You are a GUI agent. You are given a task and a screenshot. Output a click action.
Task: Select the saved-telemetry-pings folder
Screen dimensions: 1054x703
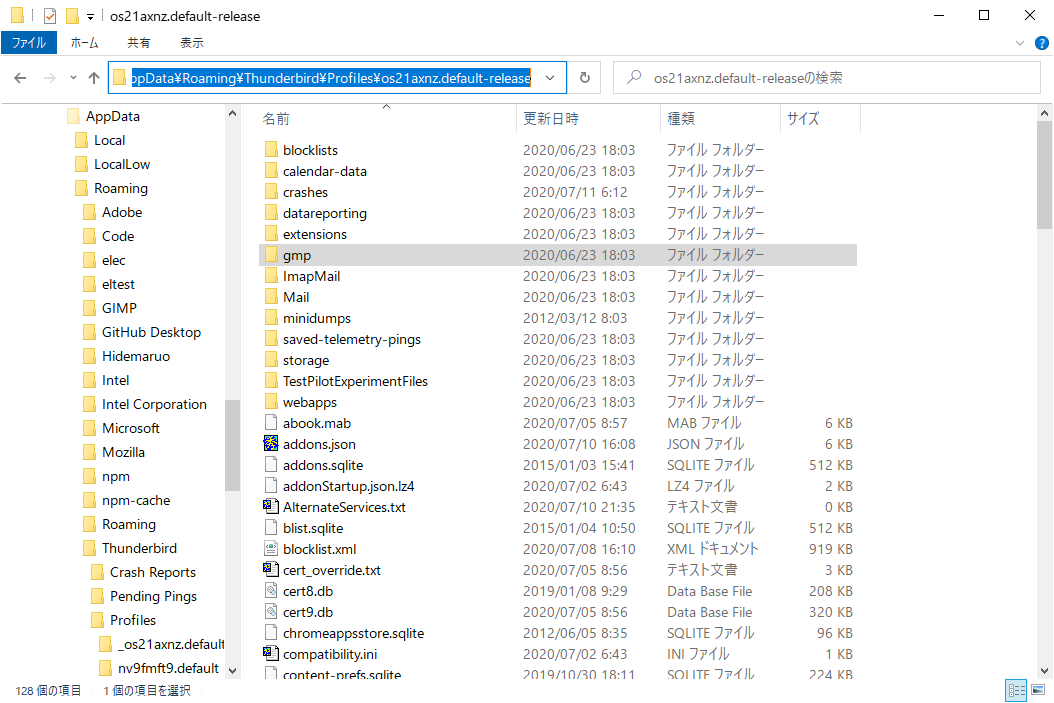point(352,339)
